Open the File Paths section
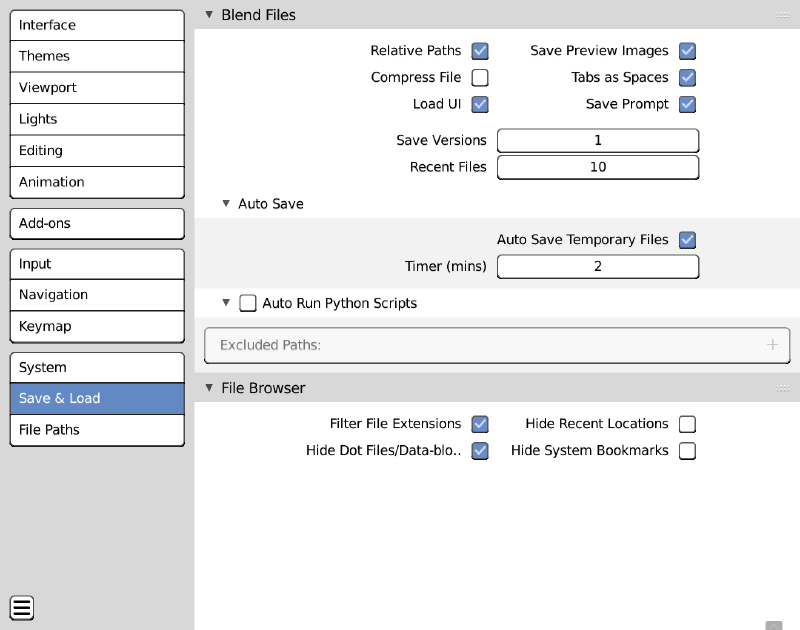Image resolution: width=800 pixels, height=630 pixels. click(97, 430)
